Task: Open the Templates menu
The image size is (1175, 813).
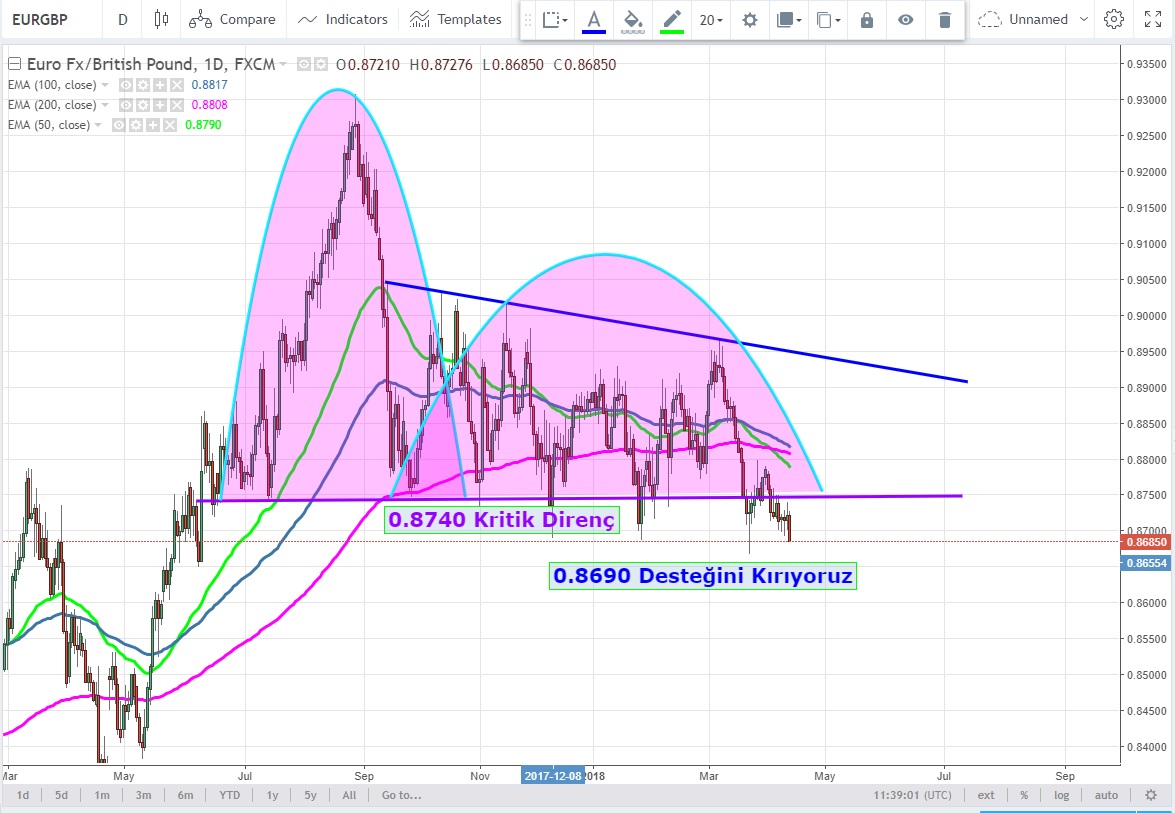Action: 455,19
